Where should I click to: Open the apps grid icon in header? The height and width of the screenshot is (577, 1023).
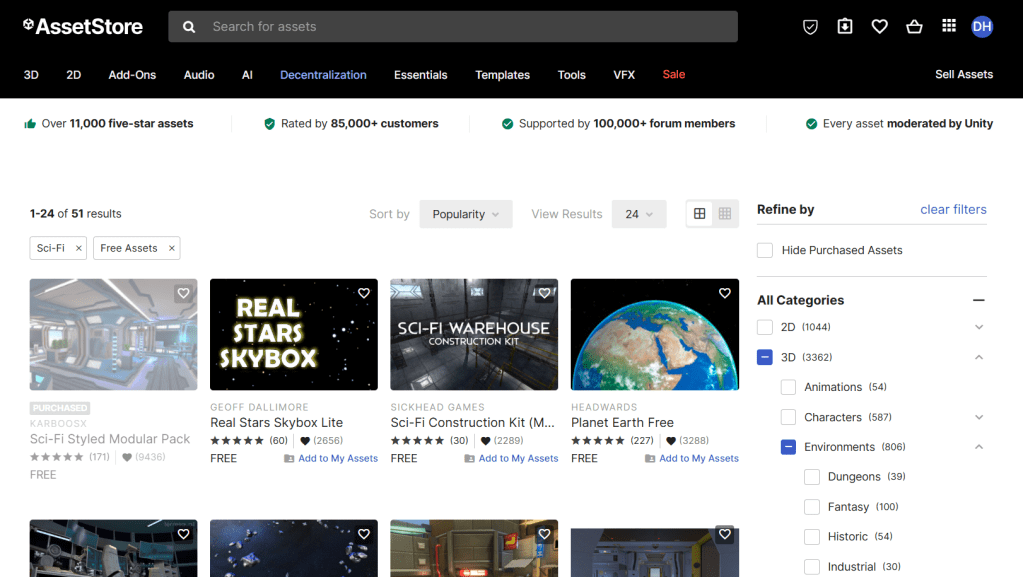click(x=949, y=26)
